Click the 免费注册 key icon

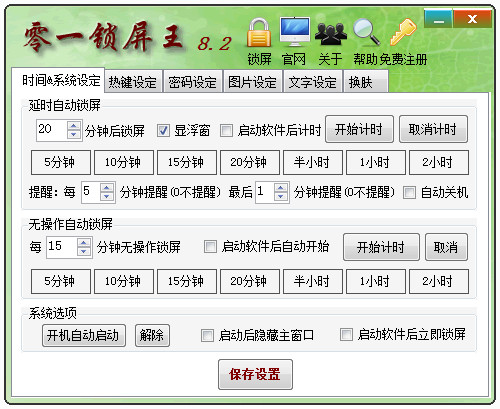tap(403, 32)
